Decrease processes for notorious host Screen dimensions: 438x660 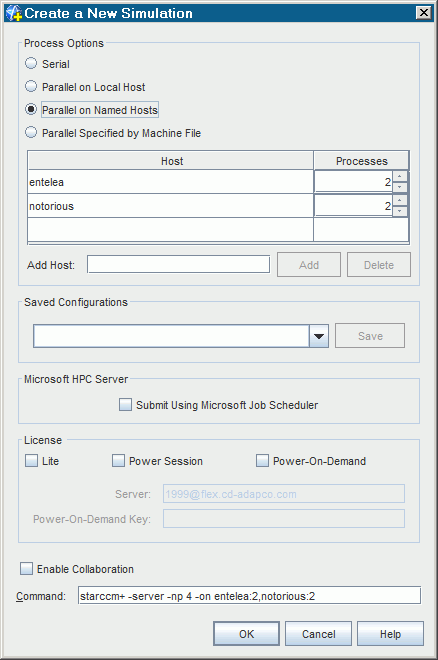[399, 211]
